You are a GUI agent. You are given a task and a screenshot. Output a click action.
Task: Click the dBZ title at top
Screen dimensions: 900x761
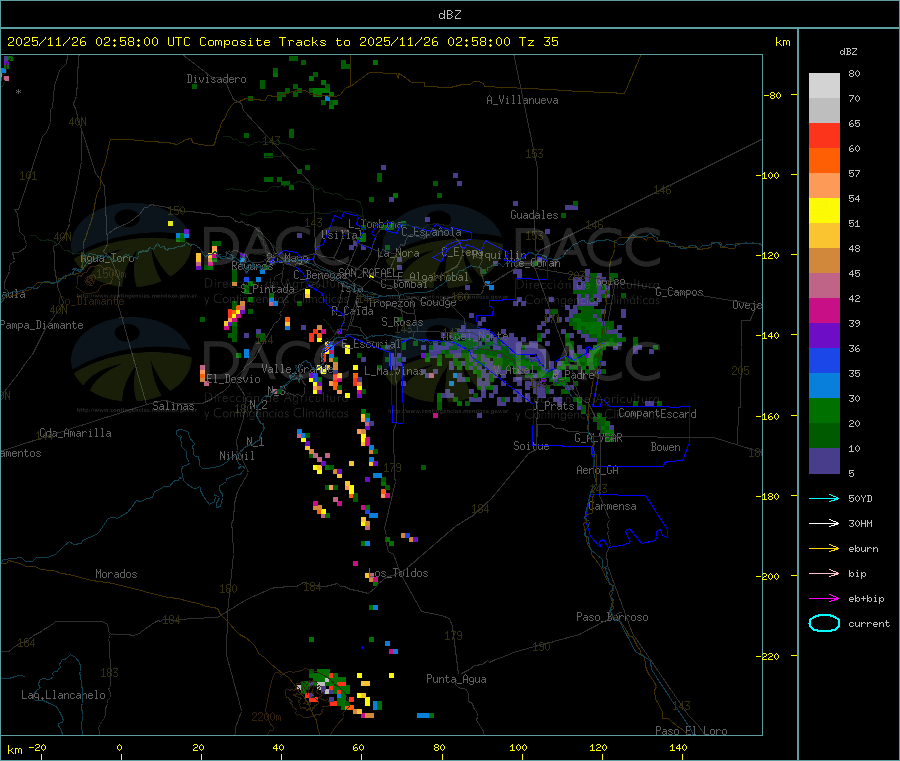tap(449, 14)
